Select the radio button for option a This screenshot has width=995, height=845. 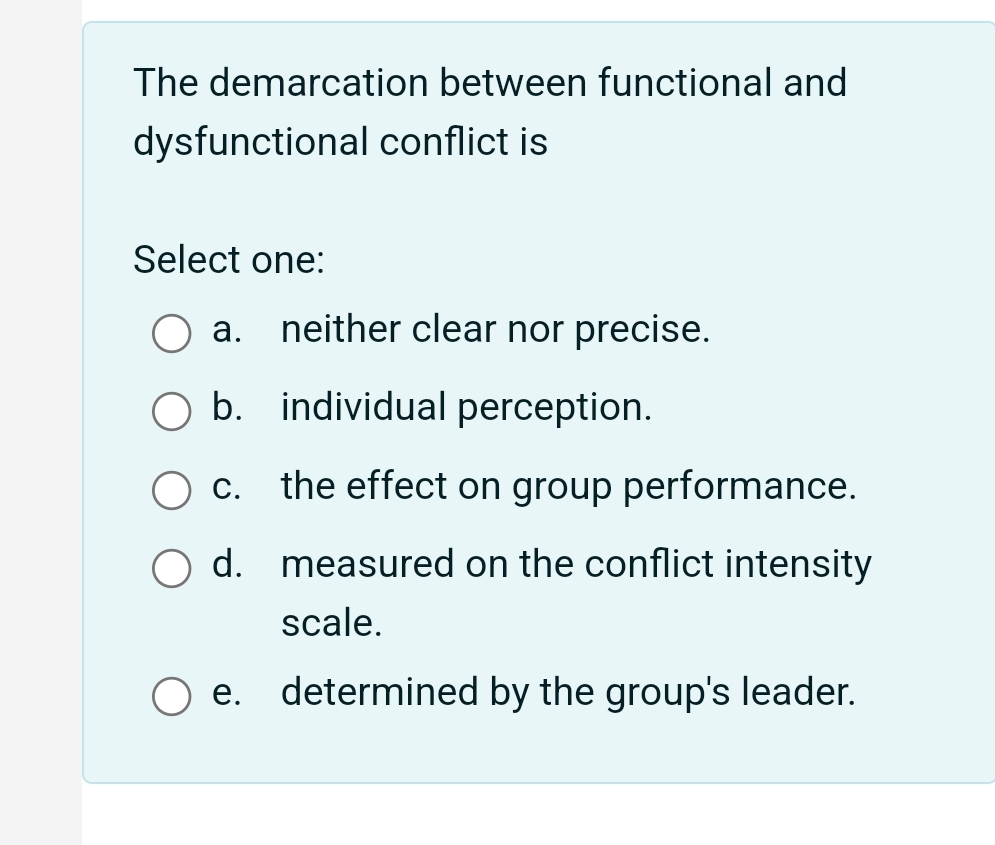(172, 334)
